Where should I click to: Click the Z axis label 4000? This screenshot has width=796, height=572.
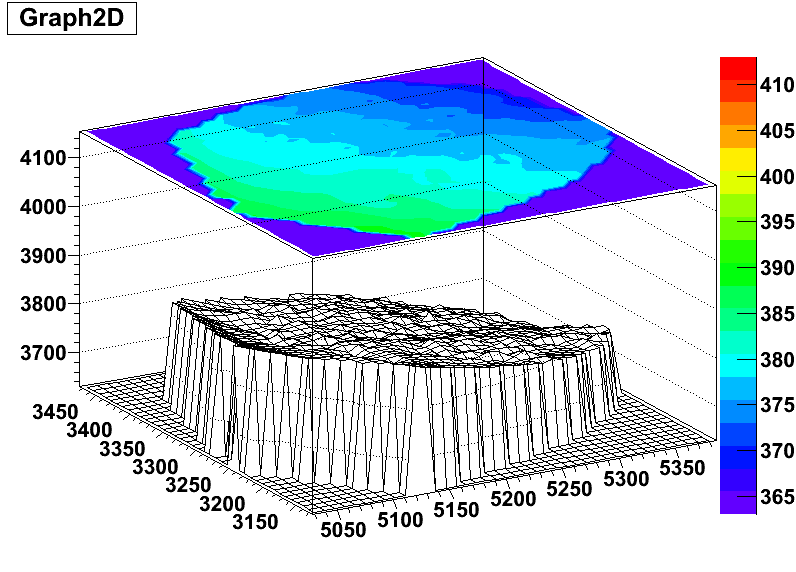click(x=43, y=207)
